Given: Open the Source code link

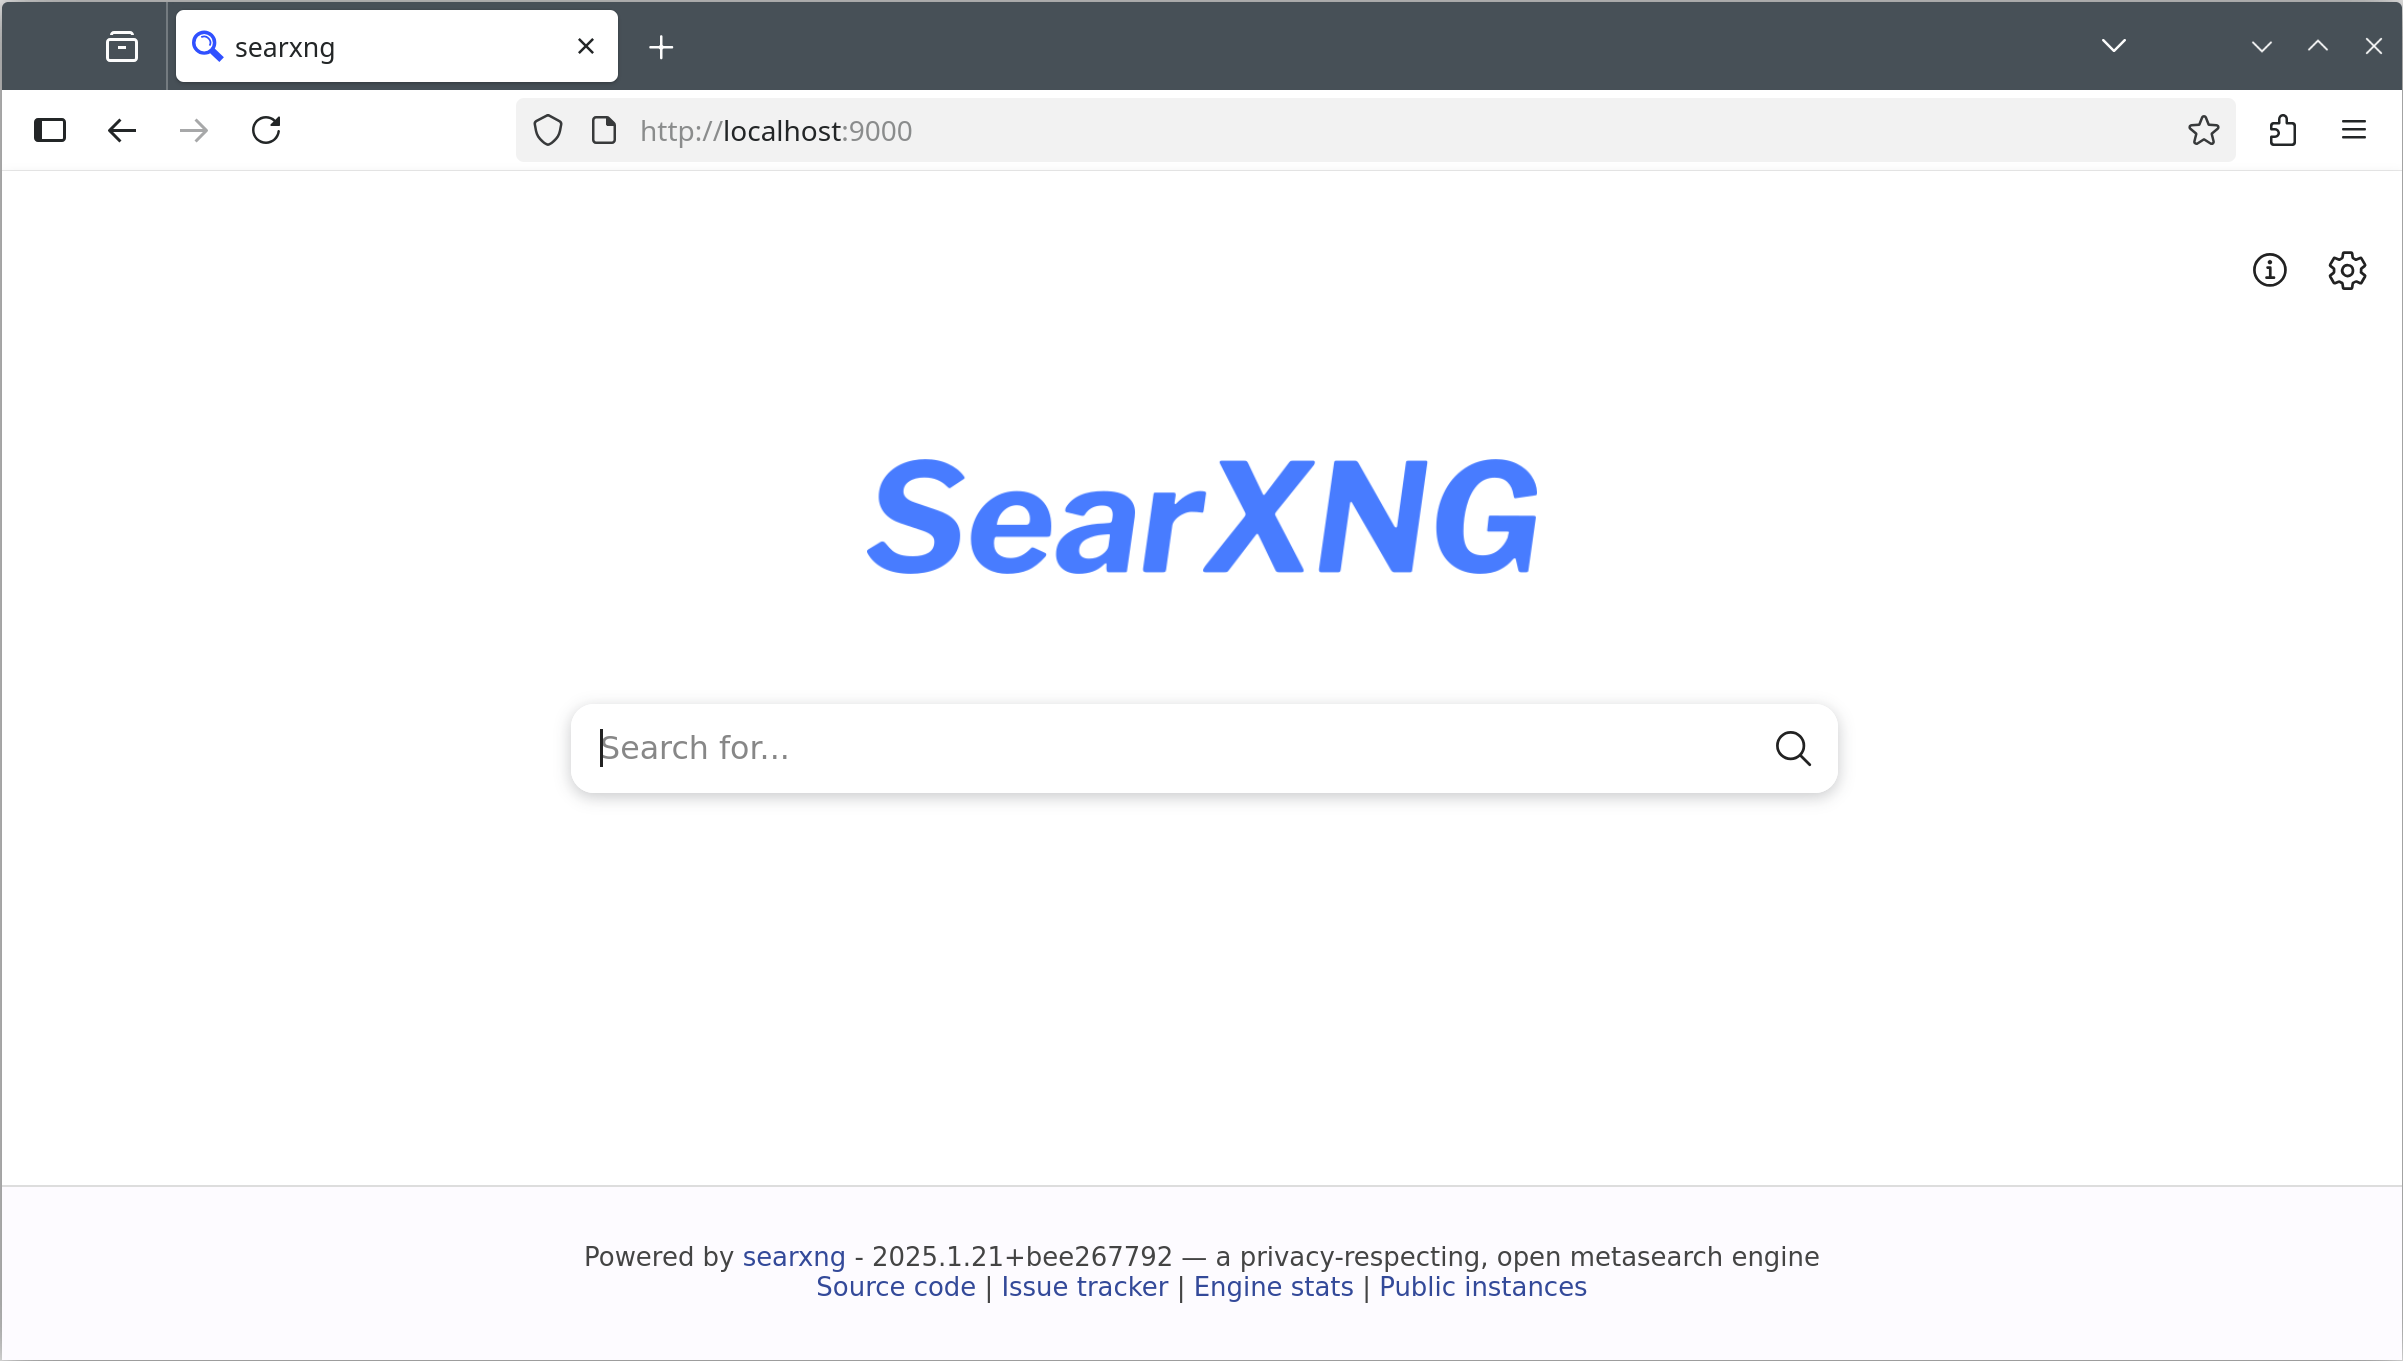Looking at the screenshot, I should click(x=895, y=1287).
